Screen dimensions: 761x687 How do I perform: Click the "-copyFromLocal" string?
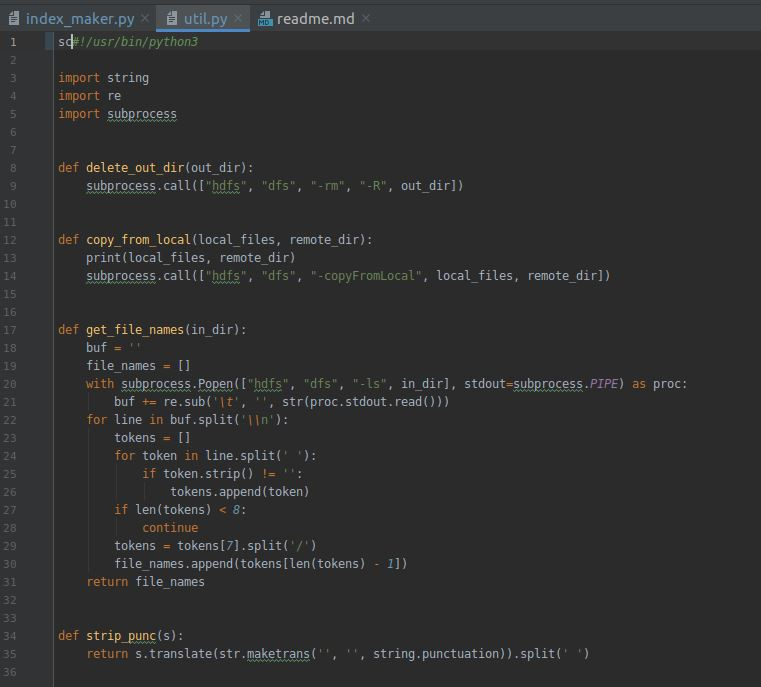(x=366, y=276)
